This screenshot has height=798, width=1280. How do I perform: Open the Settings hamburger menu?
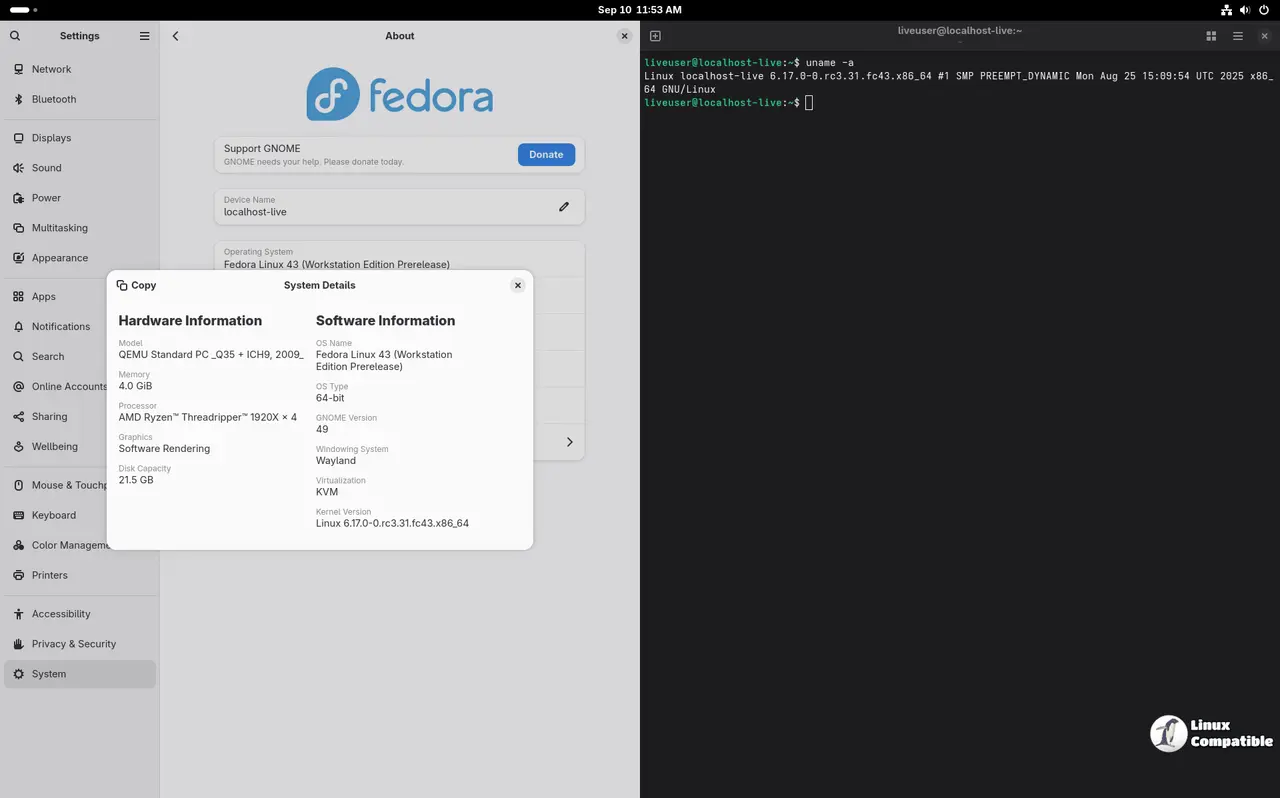[144, 36]
